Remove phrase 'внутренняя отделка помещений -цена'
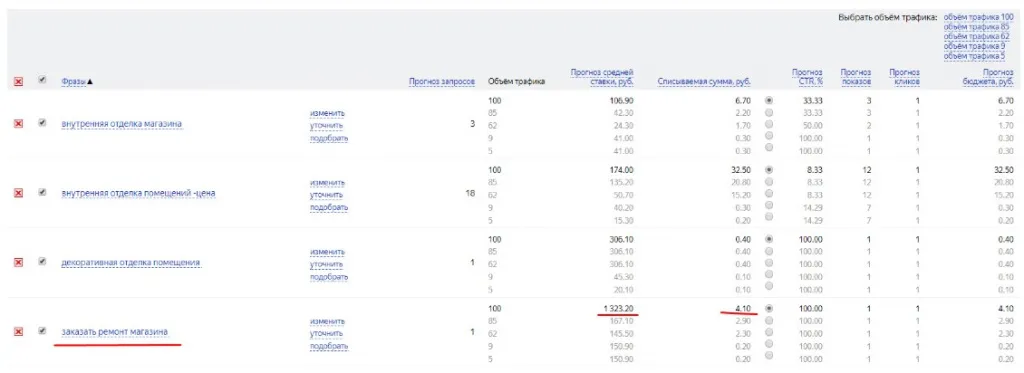This screenshot has height=373, width=1024. click(18, 193)
